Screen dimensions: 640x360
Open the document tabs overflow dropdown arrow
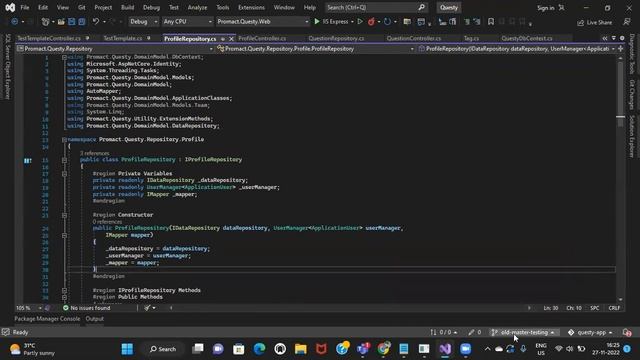[x=613, y=38]
